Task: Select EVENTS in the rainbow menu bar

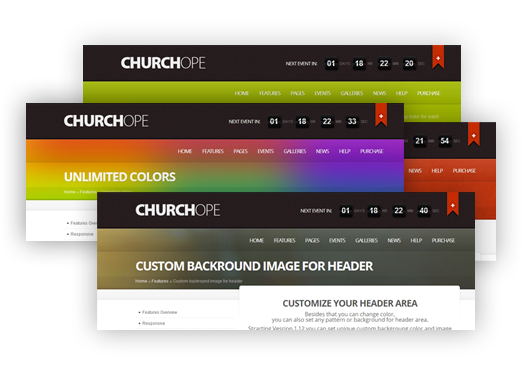Action: (266, 151)
